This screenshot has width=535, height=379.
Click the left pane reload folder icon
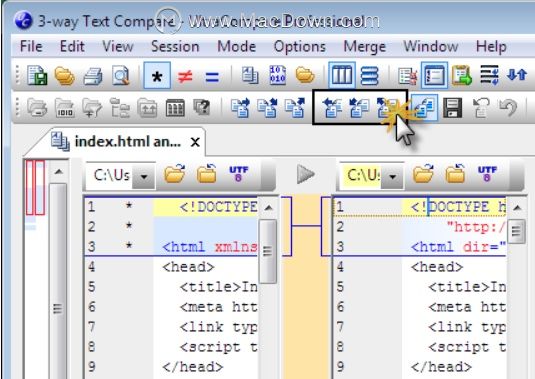tap(206, 173)
